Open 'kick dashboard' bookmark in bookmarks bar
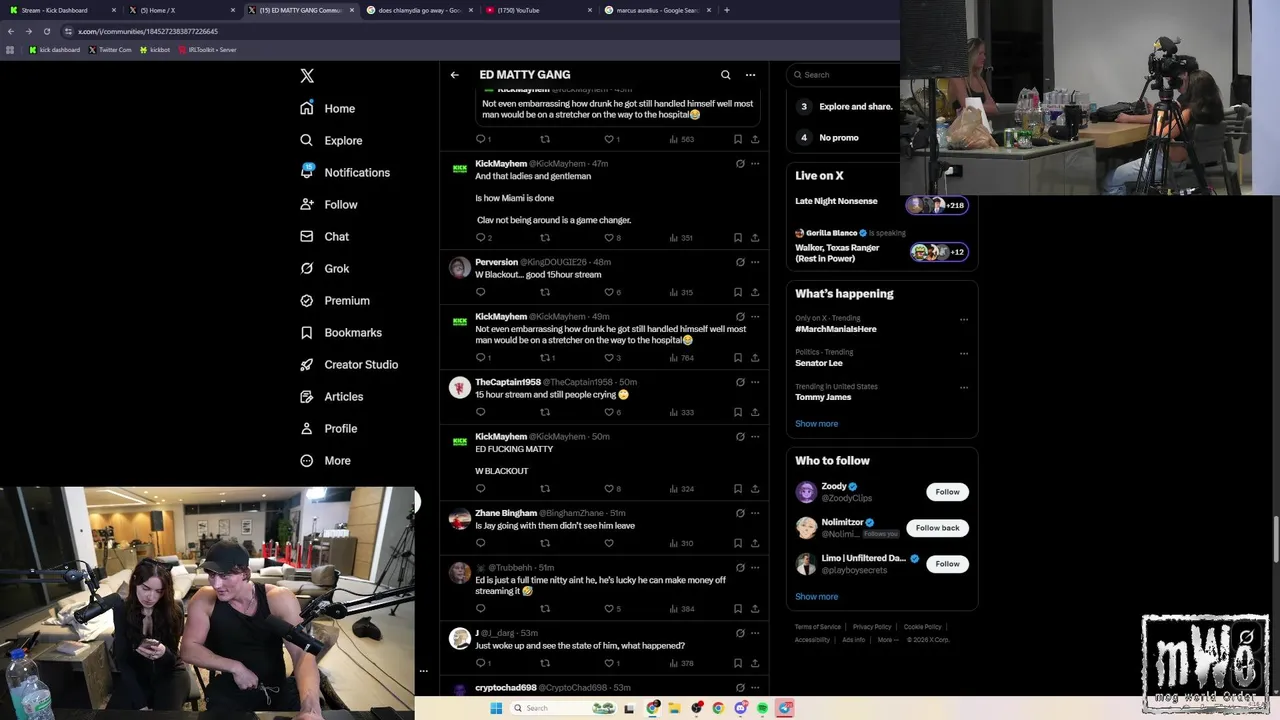This screenshot has height=720, width=1280. [x=55, y=49]
